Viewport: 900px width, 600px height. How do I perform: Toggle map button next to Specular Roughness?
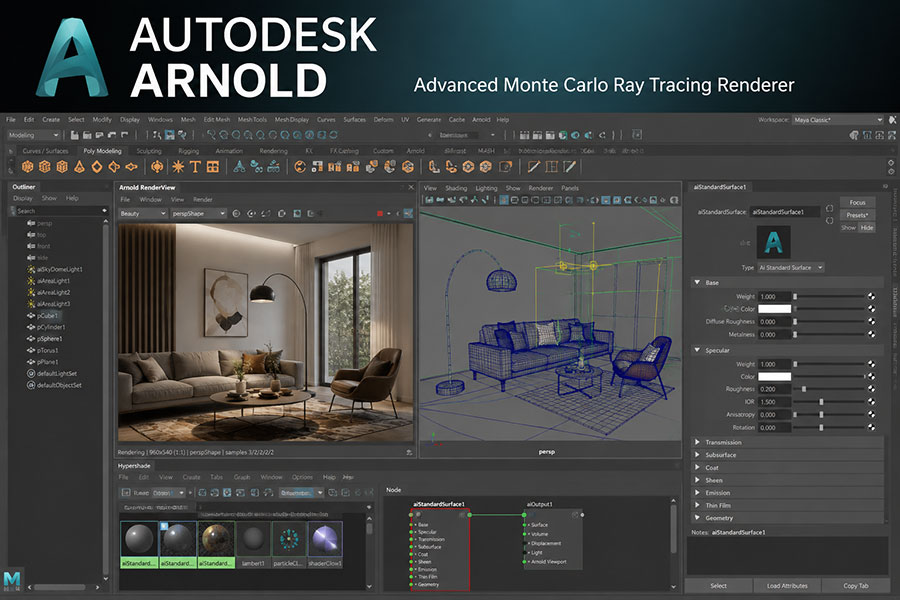tap(871, 389)
